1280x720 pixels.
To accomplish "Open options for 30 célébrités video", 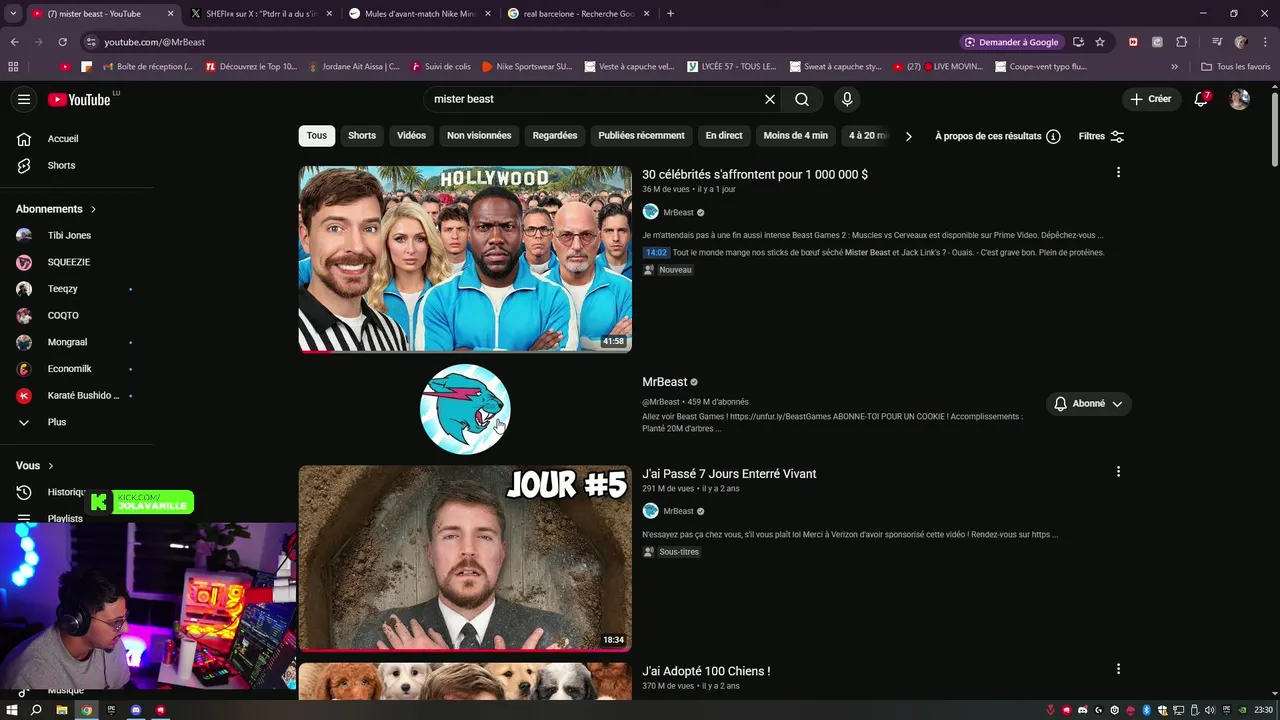I will click(1118, 172).
